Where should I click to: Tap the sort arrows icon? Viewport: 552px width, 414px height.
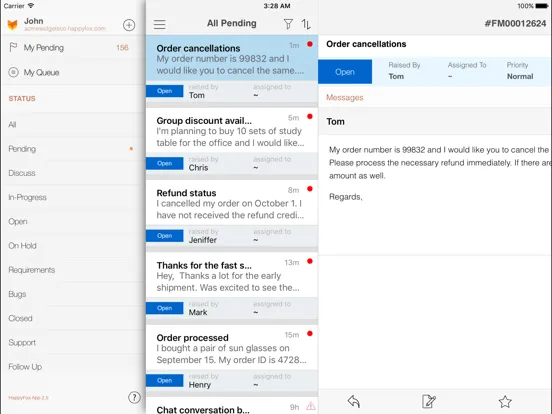coord(306,24)
